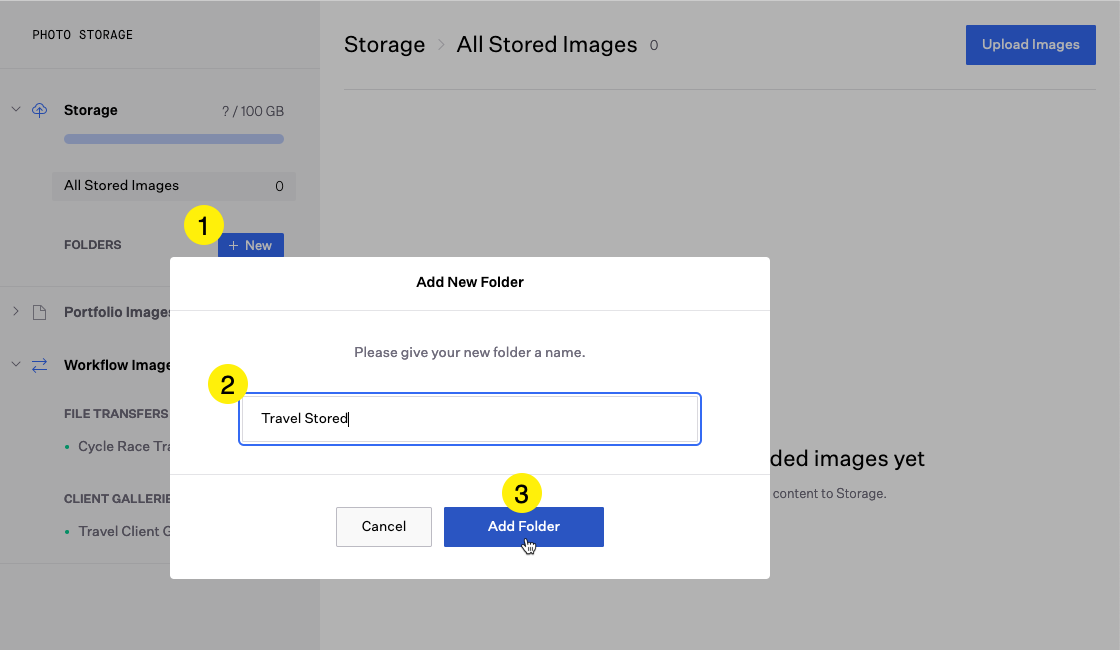The height and width of the screenshot is (650, 1120).
Task: Click All Stored Images in the breadcrumb
Action: pyautogui.click(x=546, y=45)
